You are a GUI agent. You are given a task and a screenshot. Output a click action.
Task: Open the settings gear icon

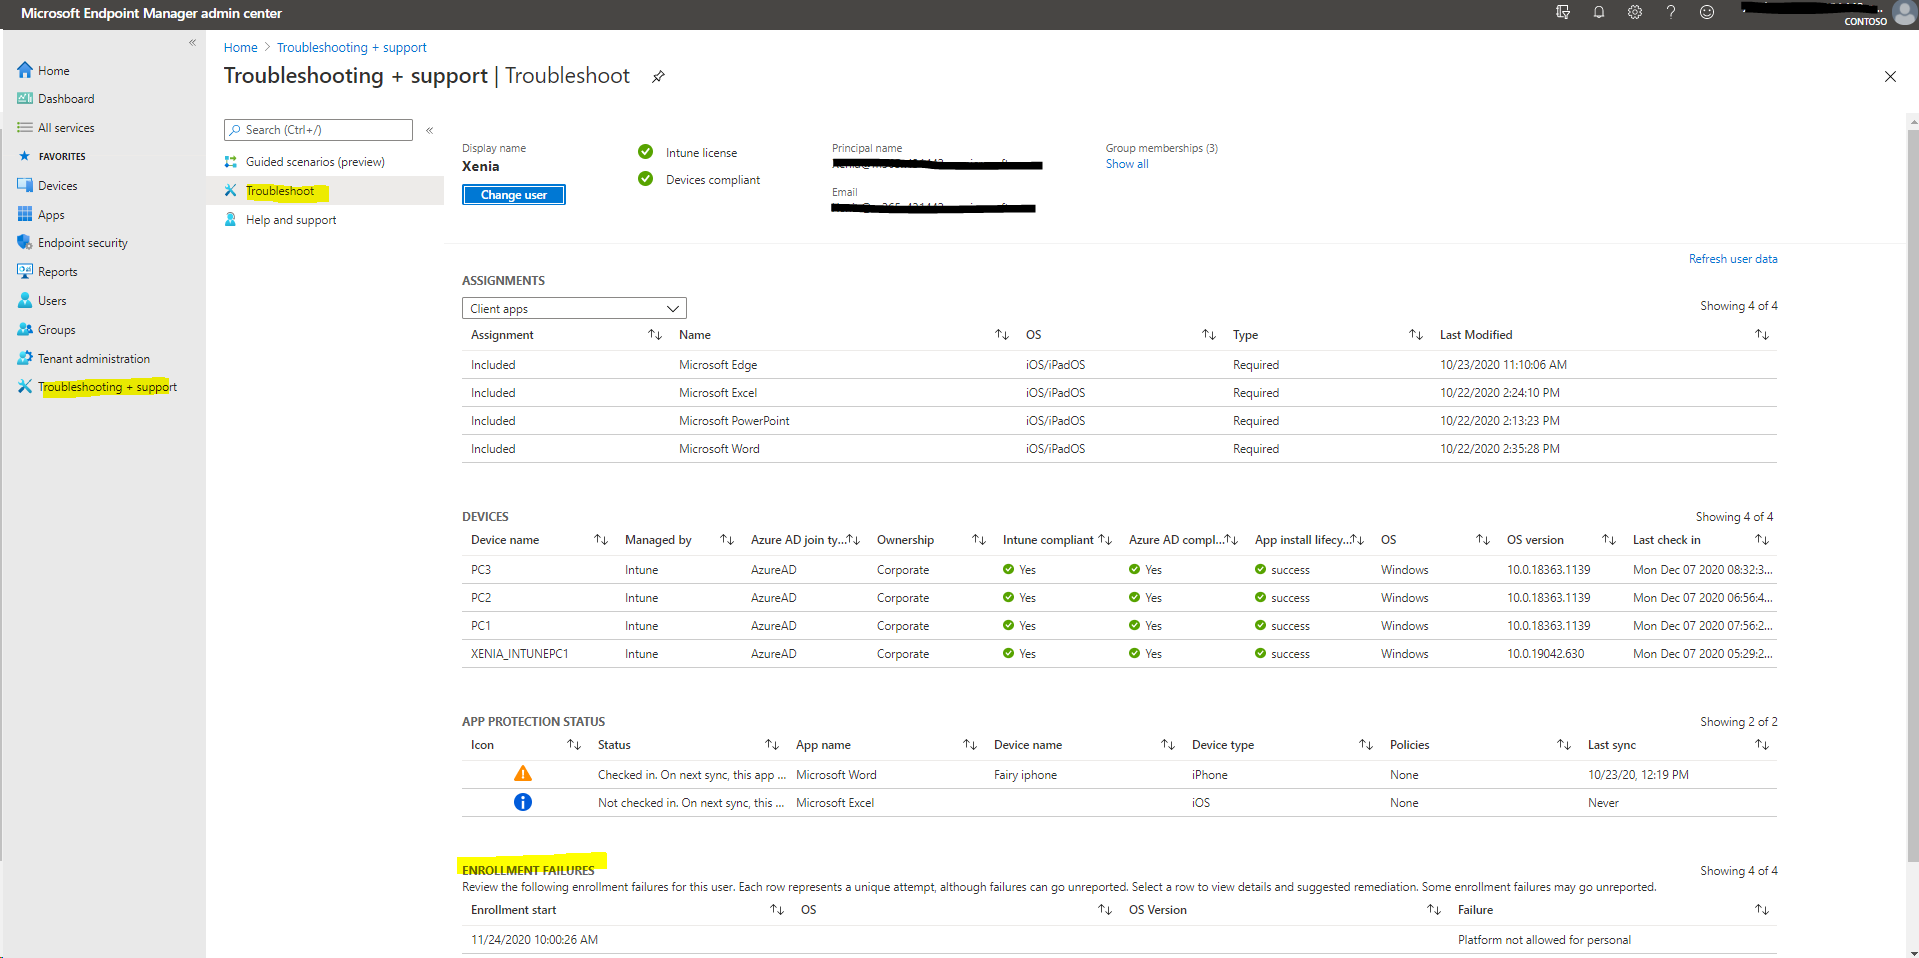[1634, 12]
